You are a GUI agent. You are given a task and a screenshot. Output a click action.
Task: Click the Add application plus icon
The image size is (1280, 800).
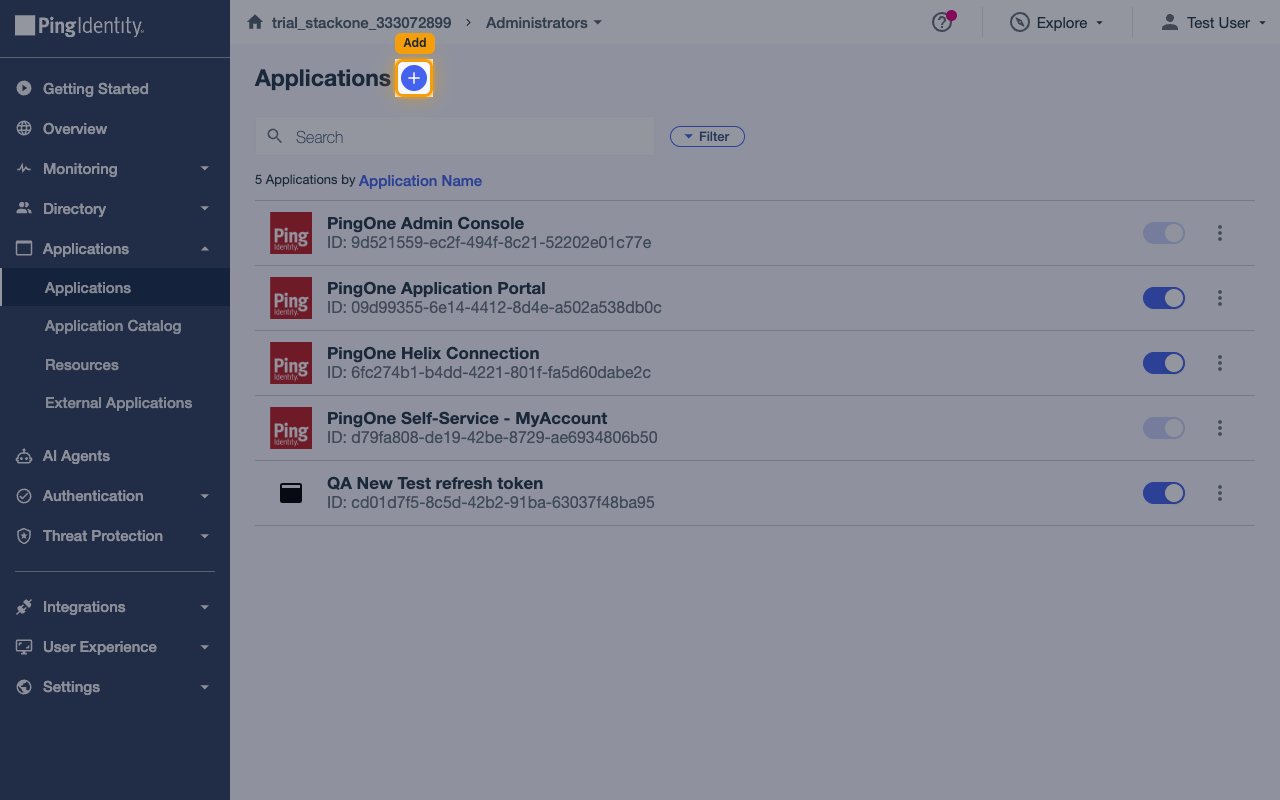click(x=414, y=78)
